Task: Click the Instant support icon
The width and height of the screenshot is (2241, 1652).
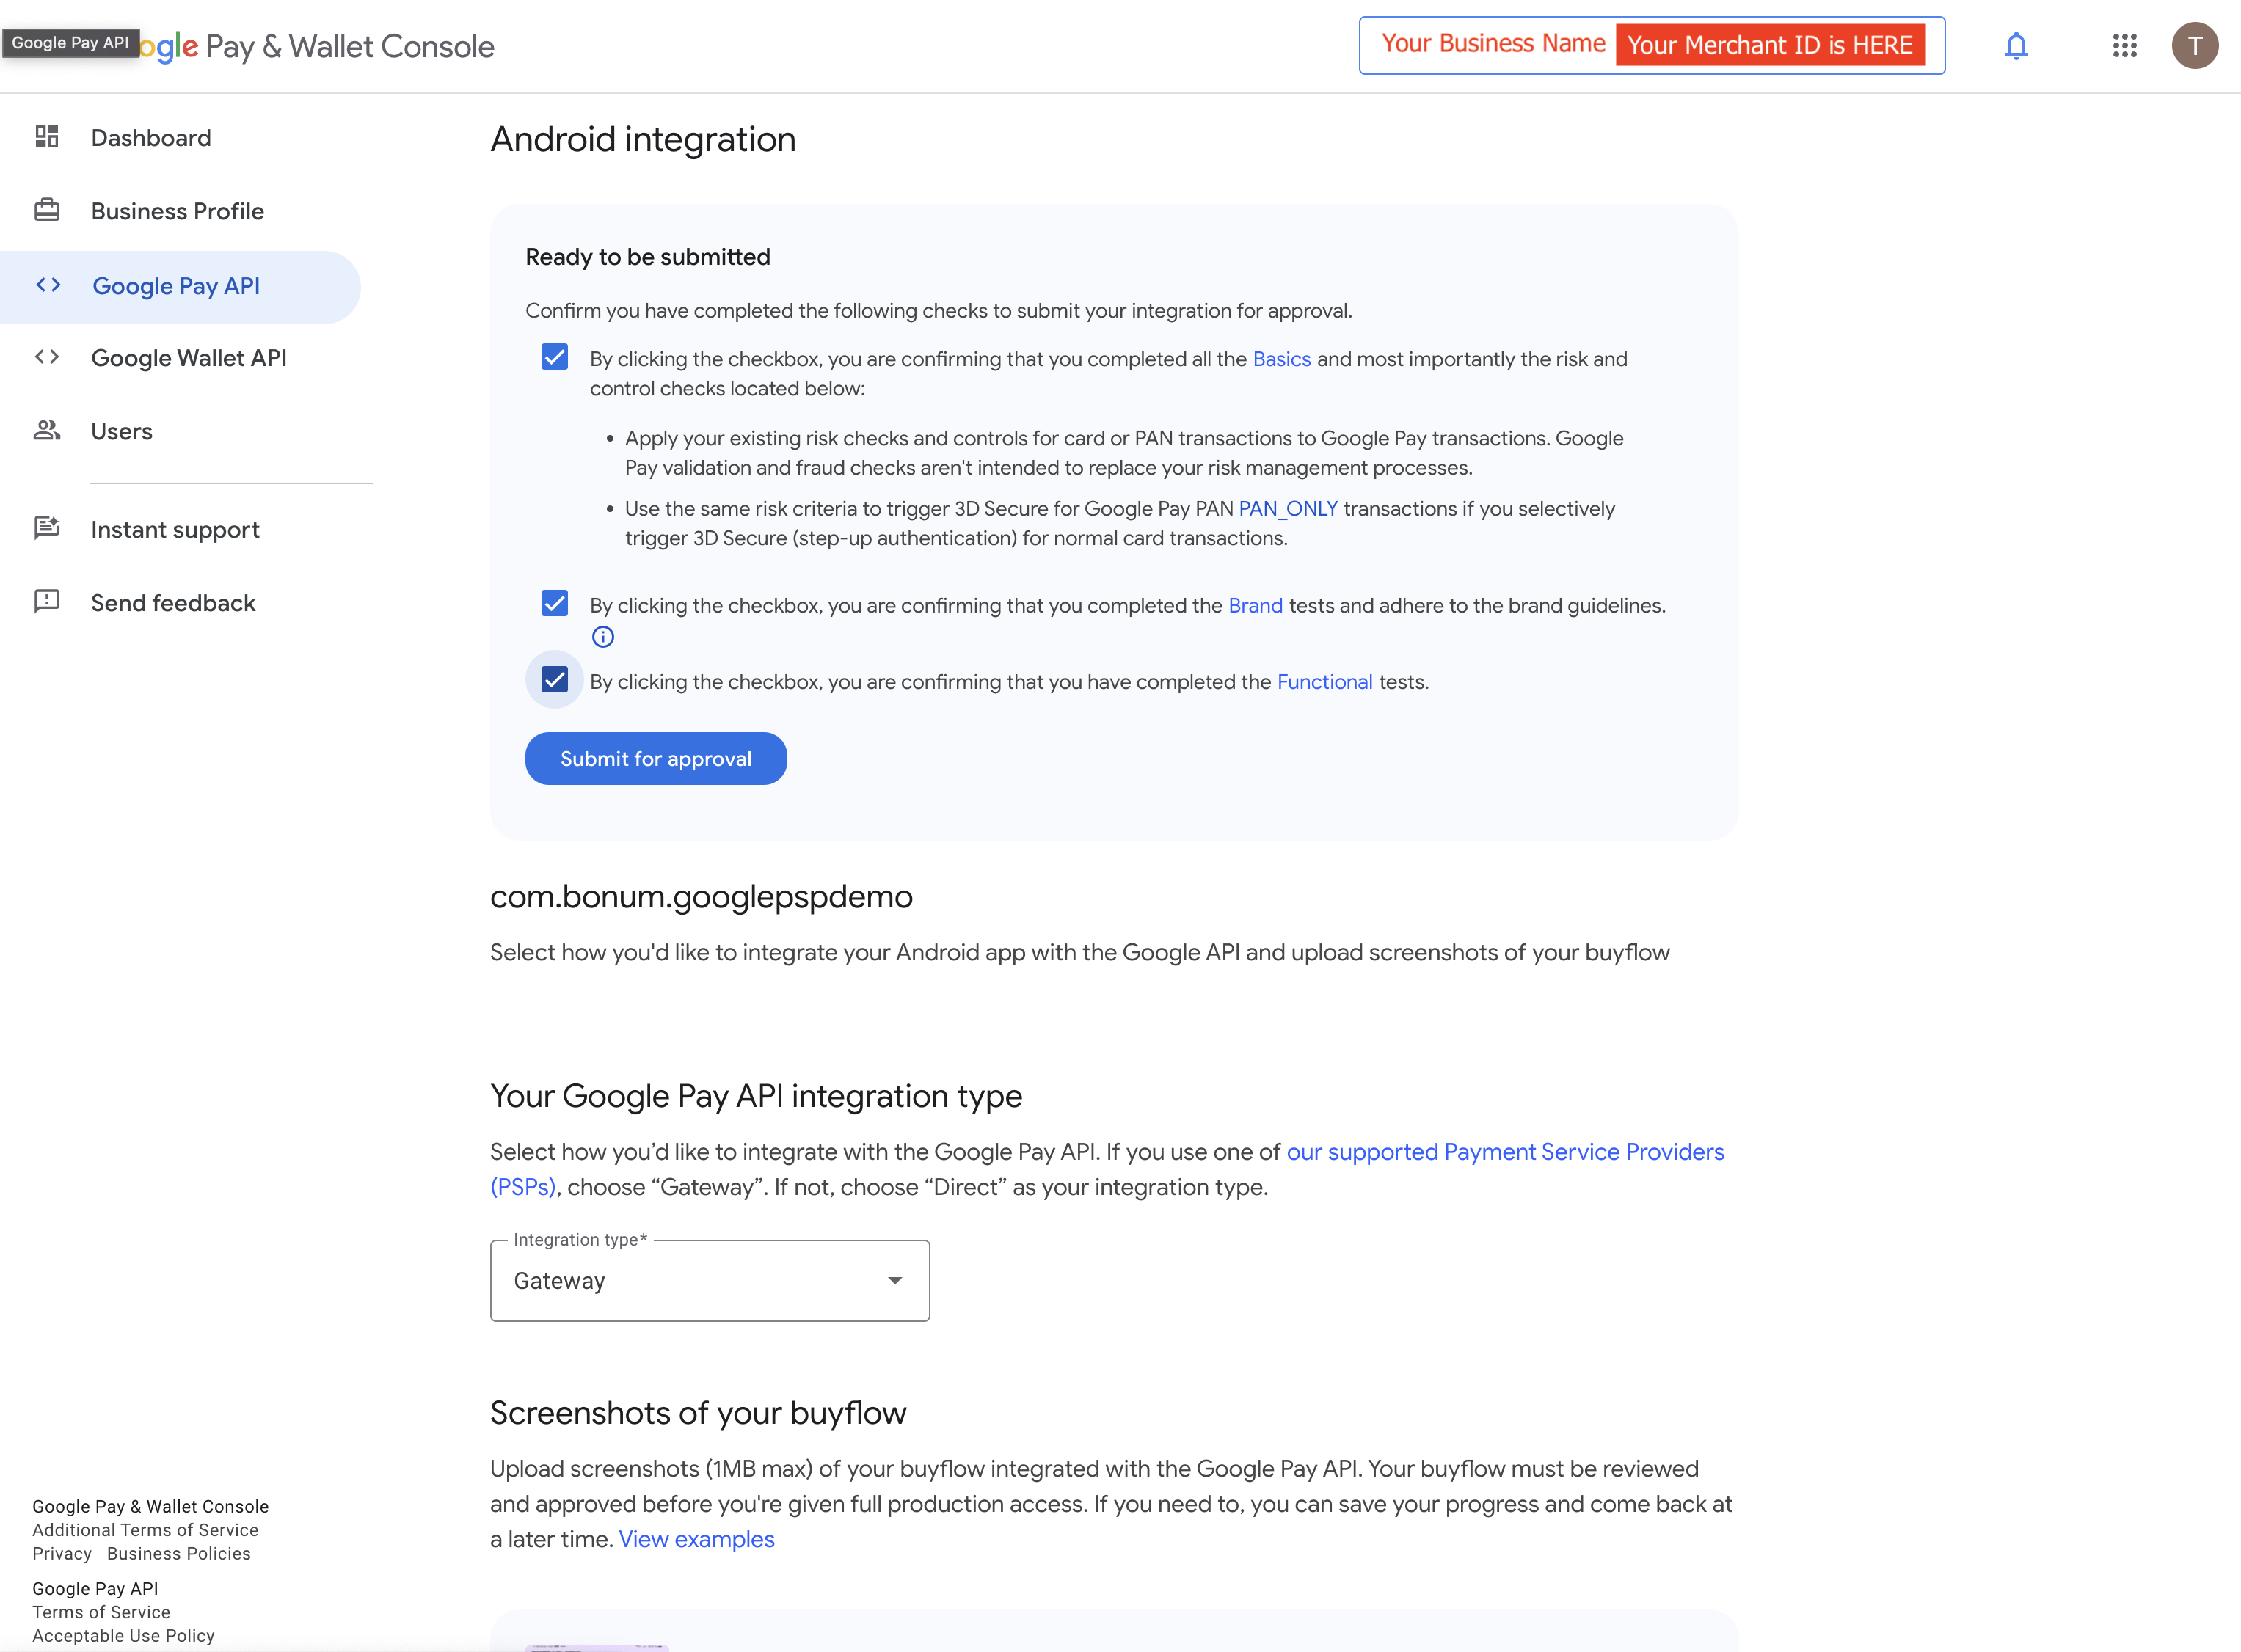Action: tap(47, 528)
